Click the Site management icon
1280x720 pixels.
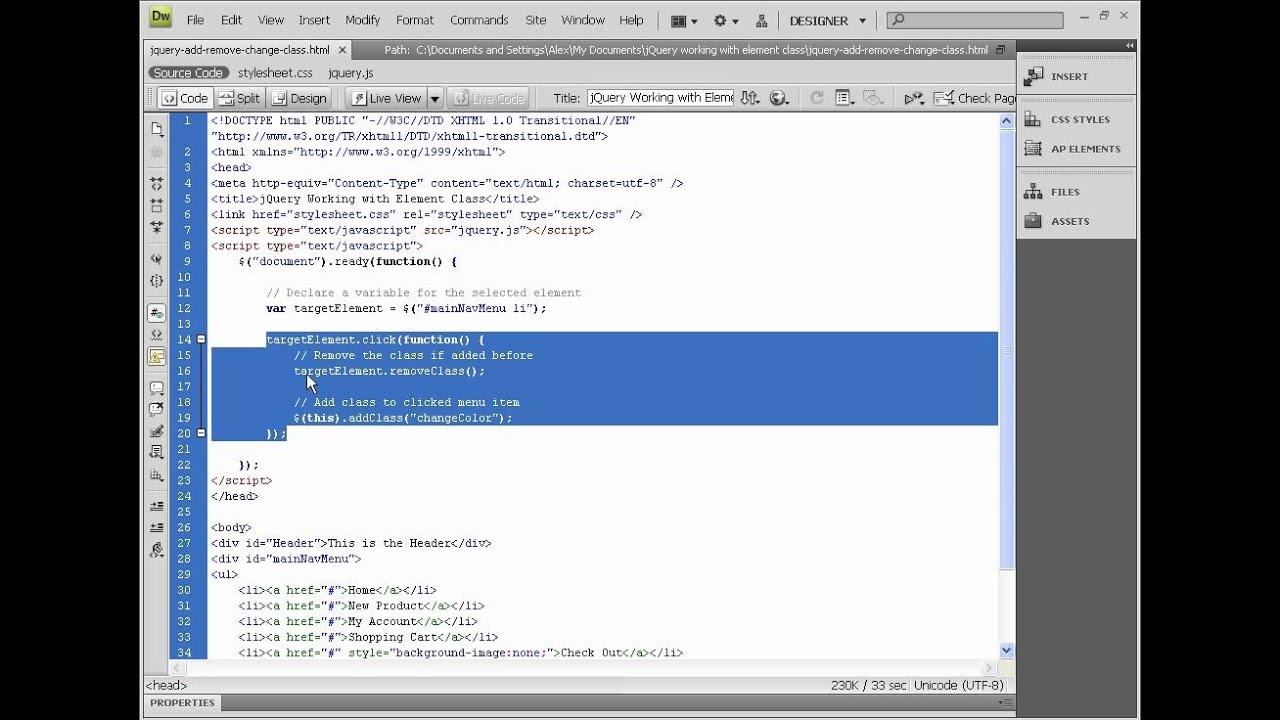761,20
